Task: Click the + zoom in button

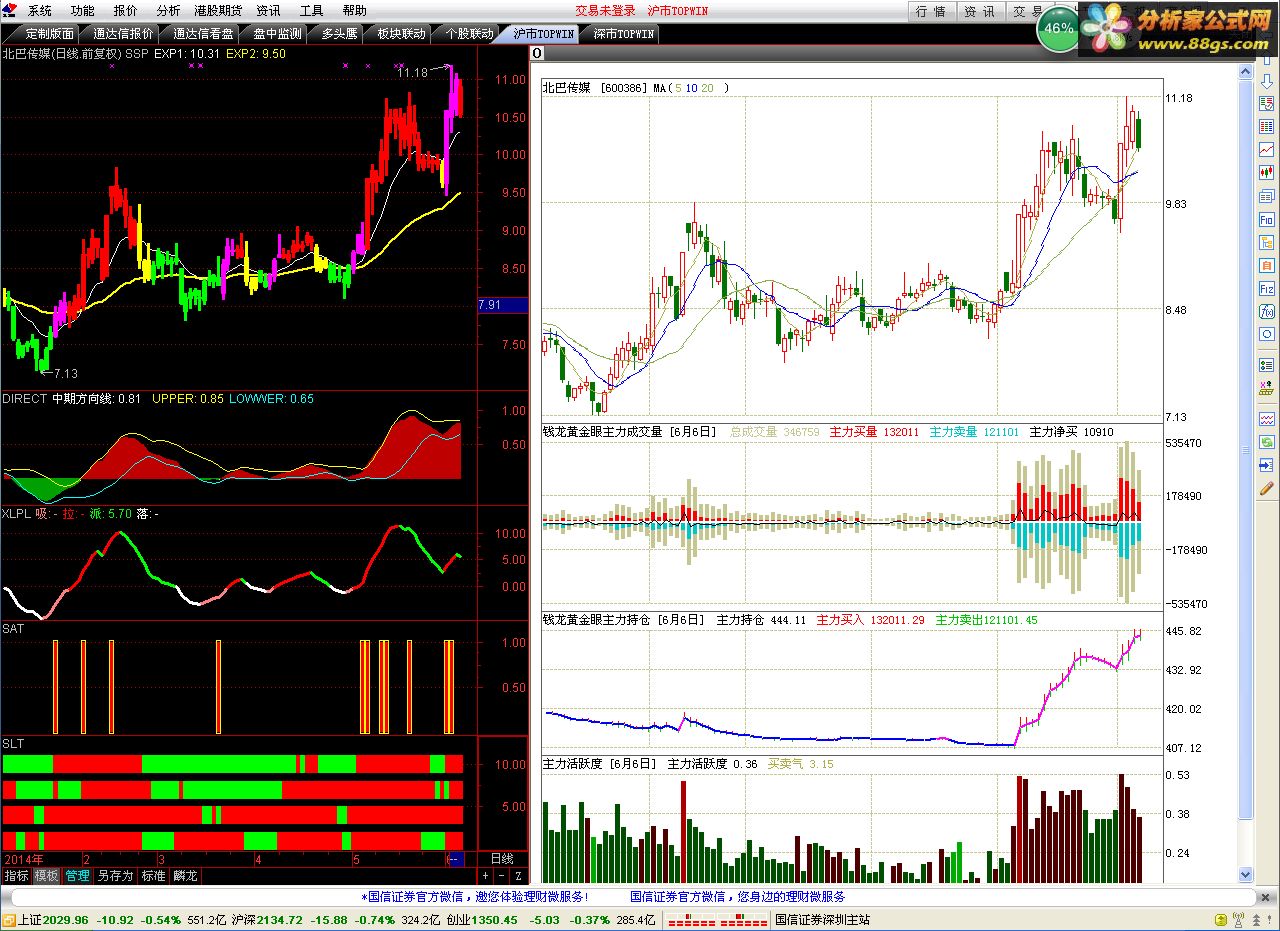Action: [x=486, y=876]
